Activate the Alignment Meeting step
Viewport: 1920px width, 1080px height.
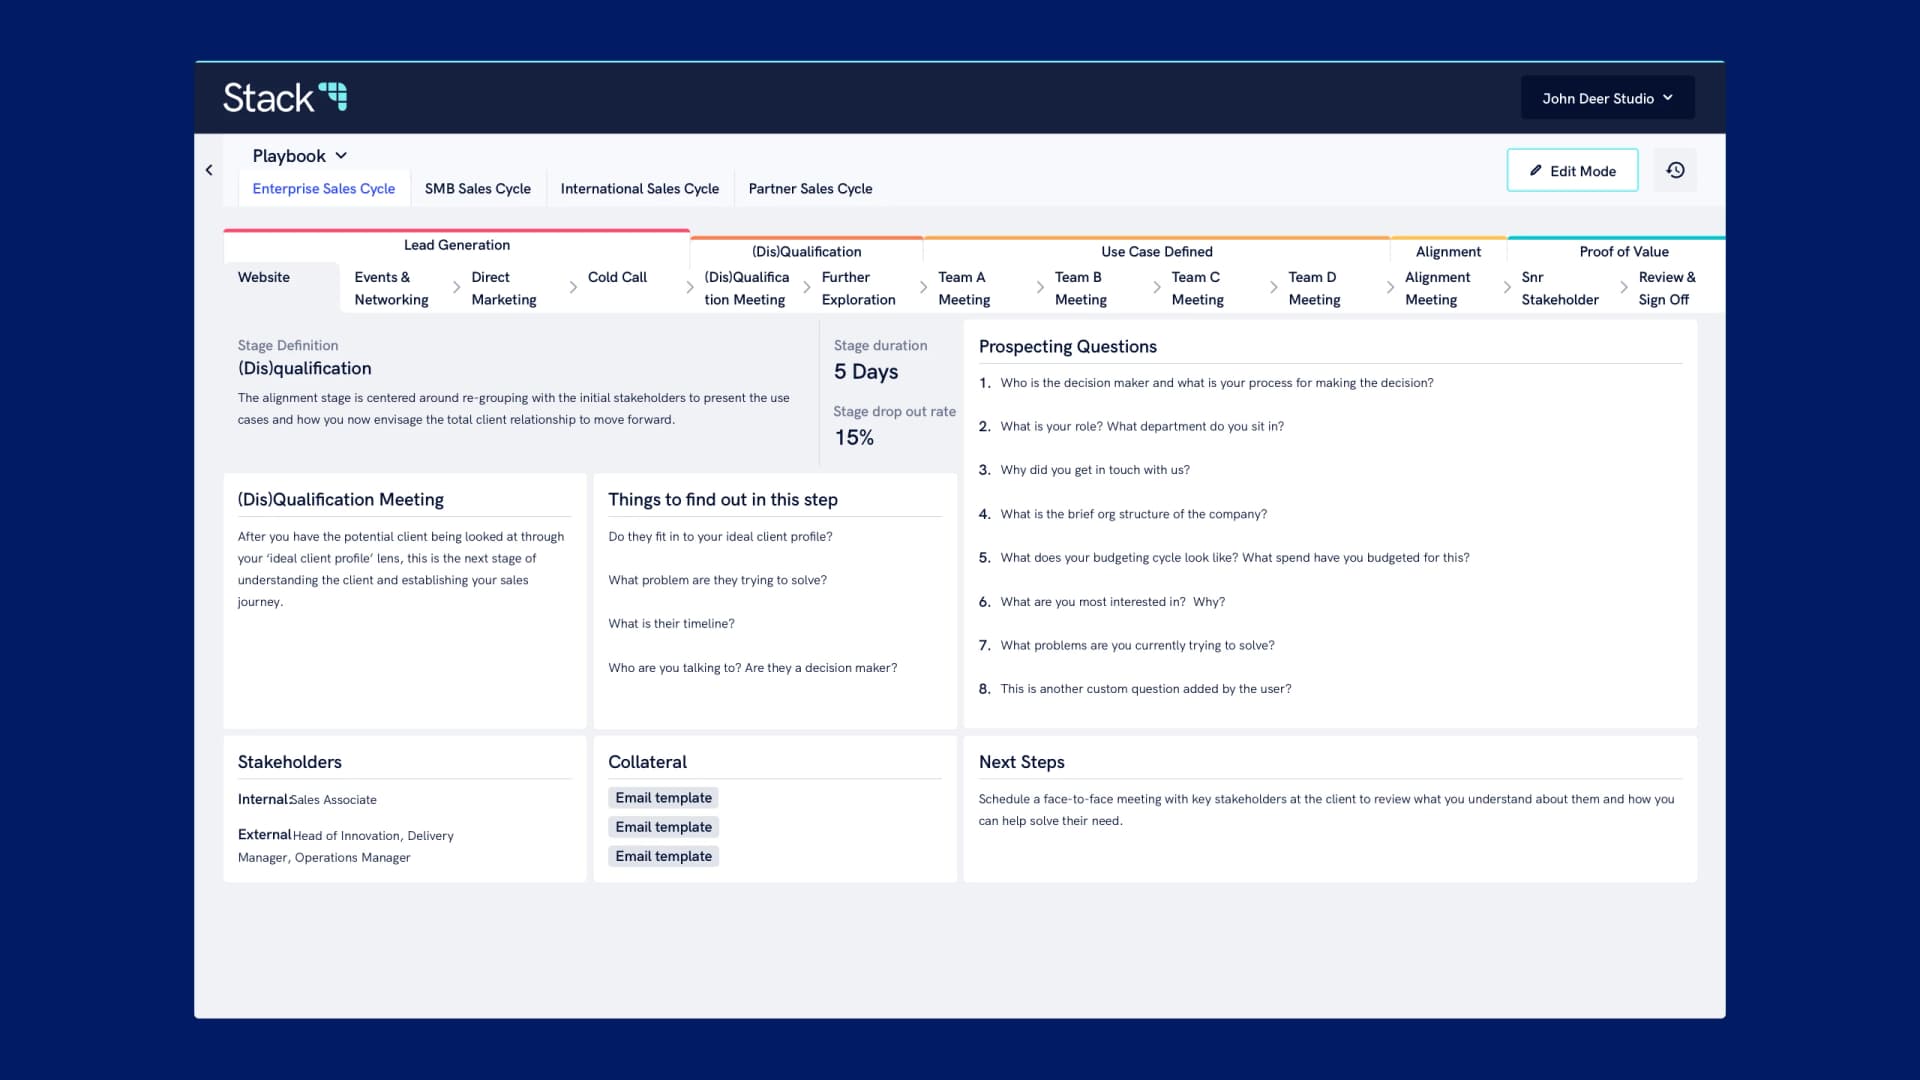coord(1437,288)
